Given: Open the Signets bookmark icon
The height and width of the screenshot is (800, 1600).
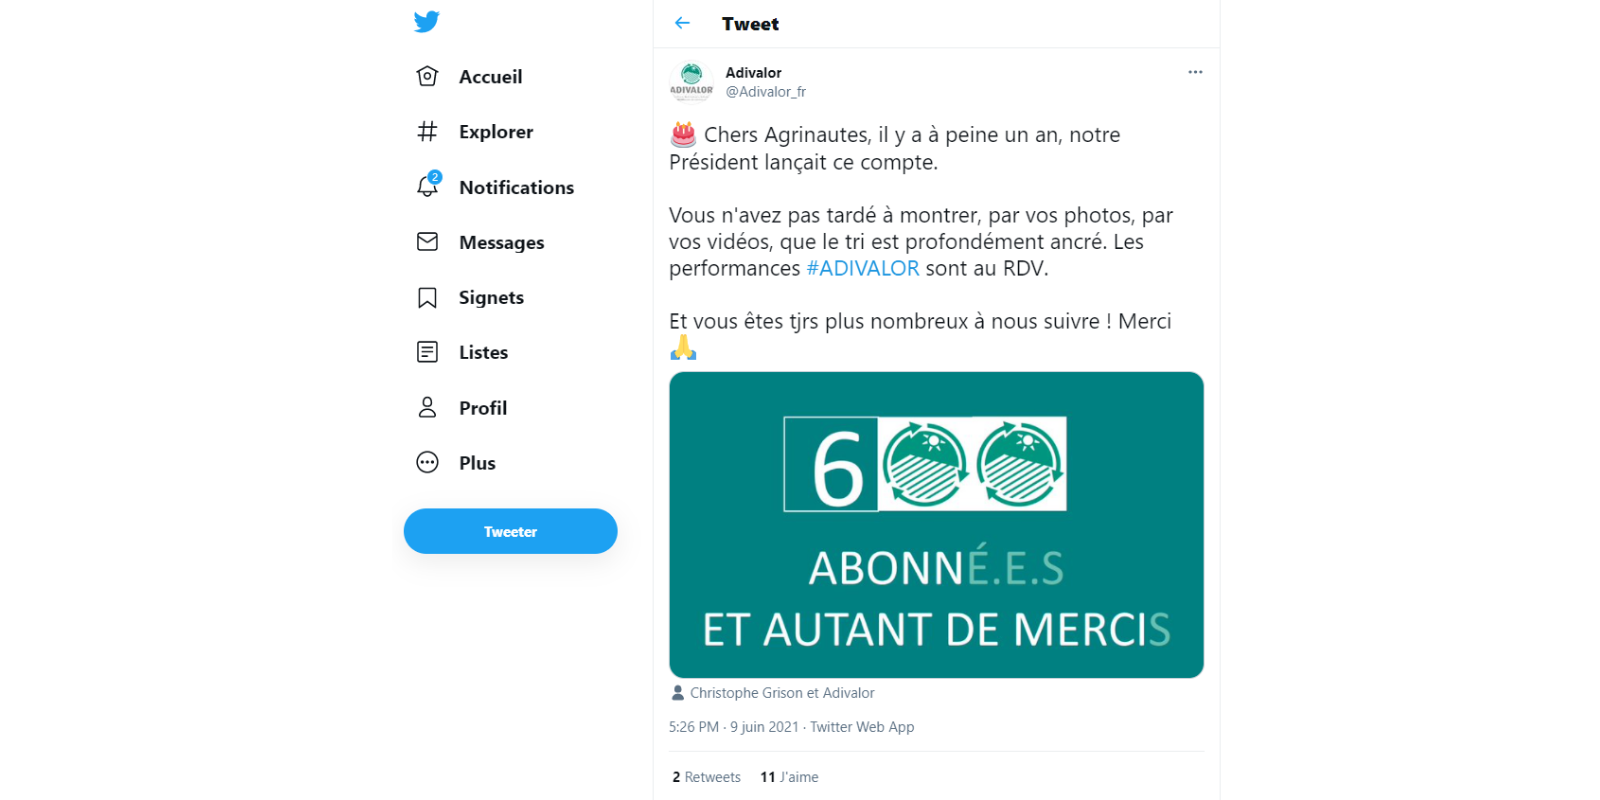Looking at the screenshot, I should [x=427, y=298].
